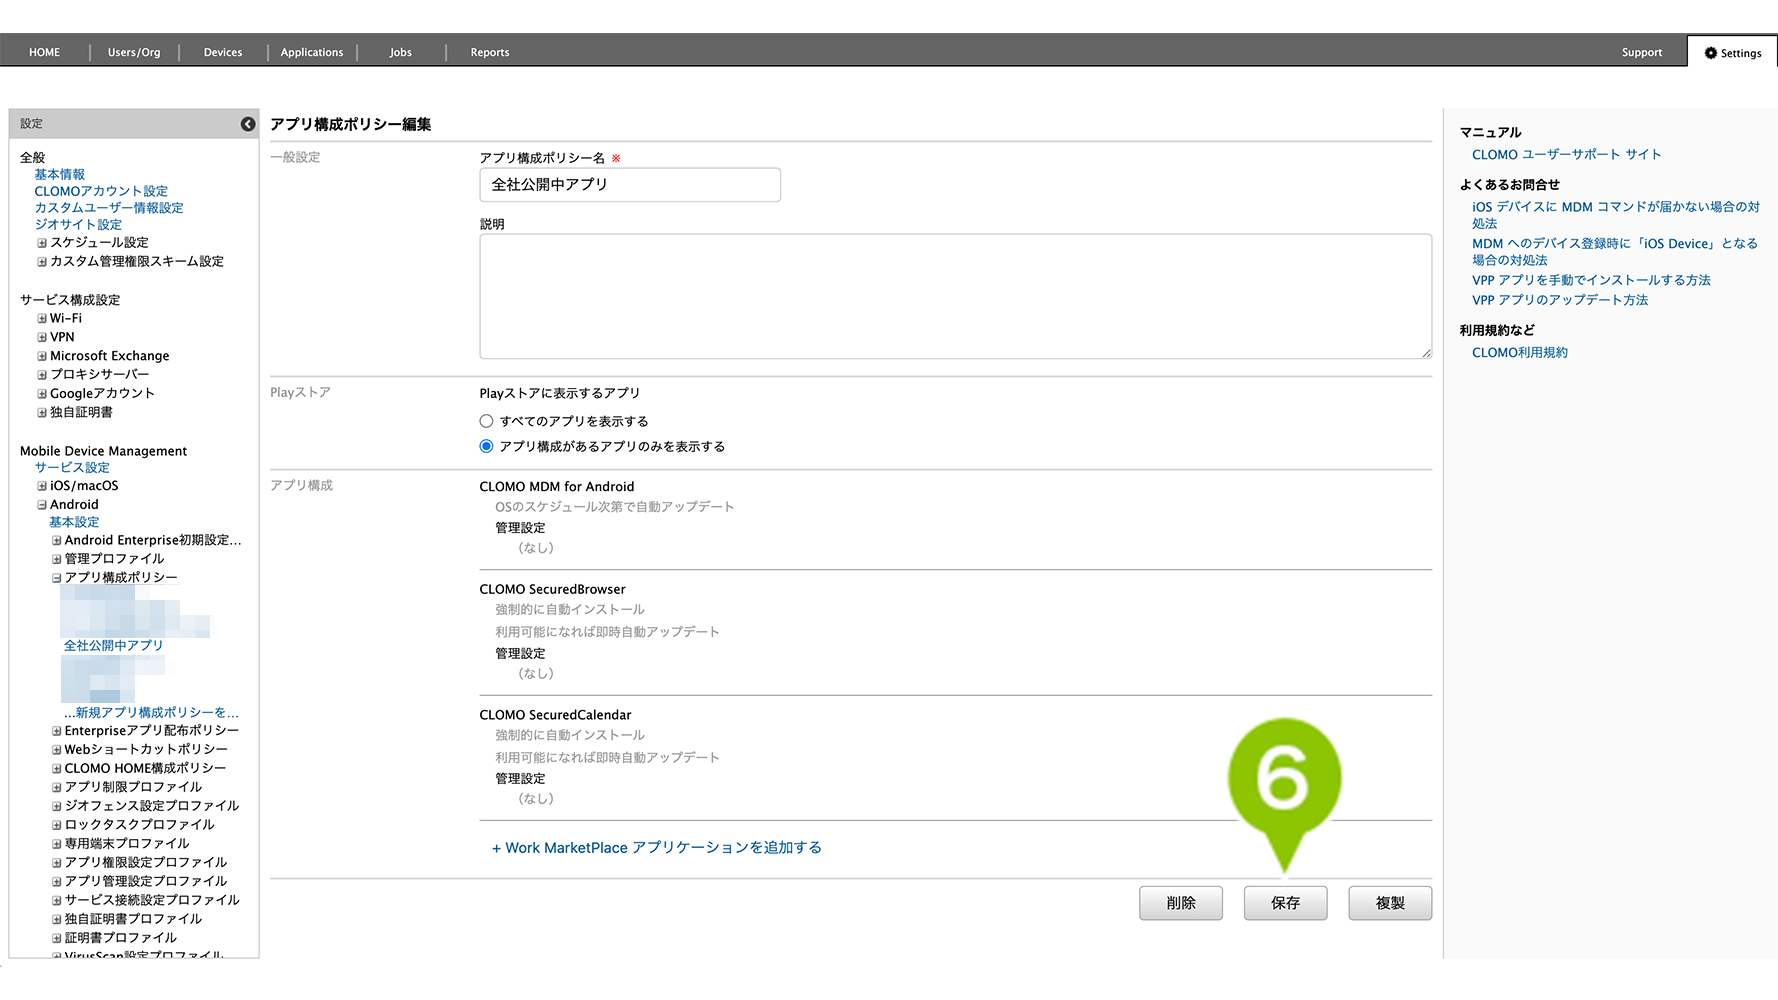Expand 証明書プロファイル node
This screenshot has height=1000, width=1778.
click(x=57, y=939)
